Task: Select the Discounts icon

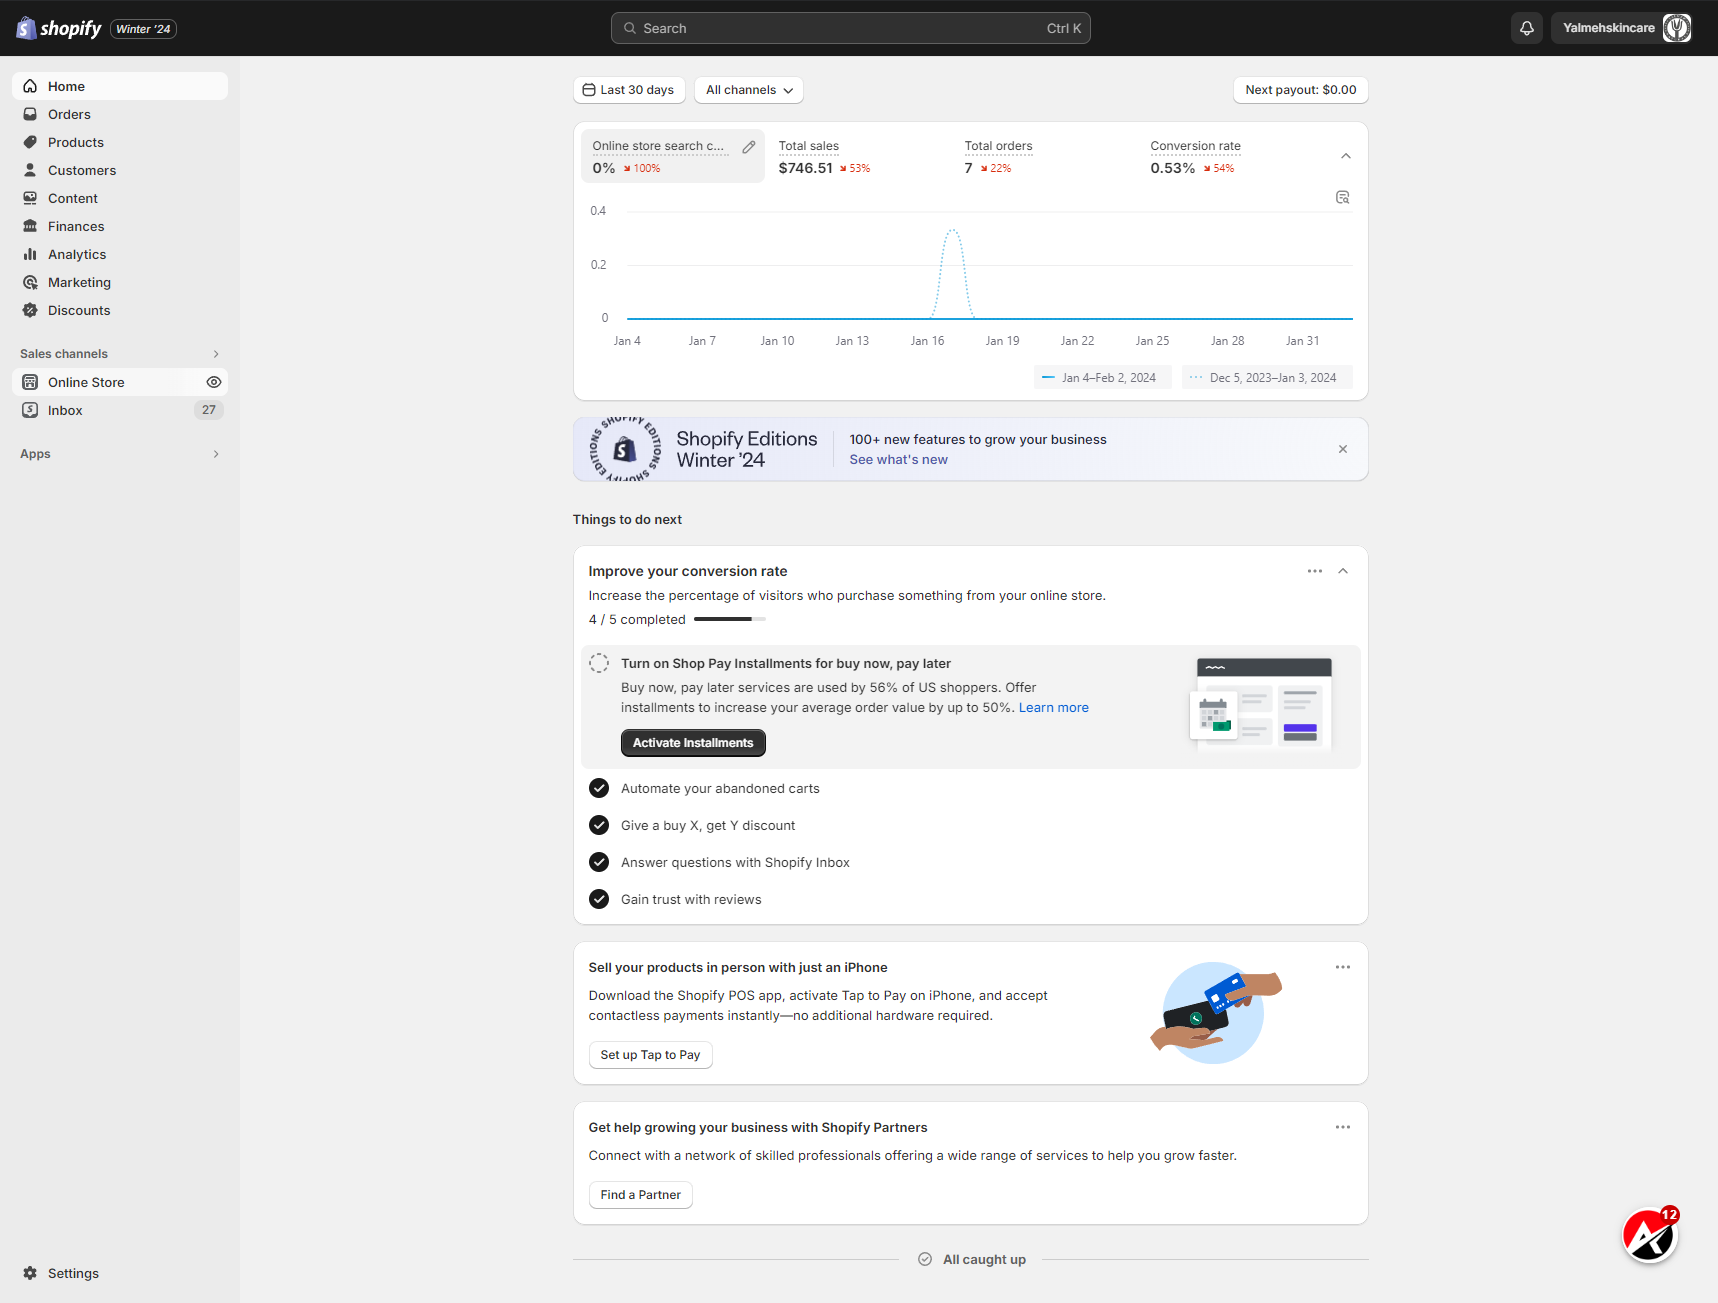Action: tap(30, 310)
